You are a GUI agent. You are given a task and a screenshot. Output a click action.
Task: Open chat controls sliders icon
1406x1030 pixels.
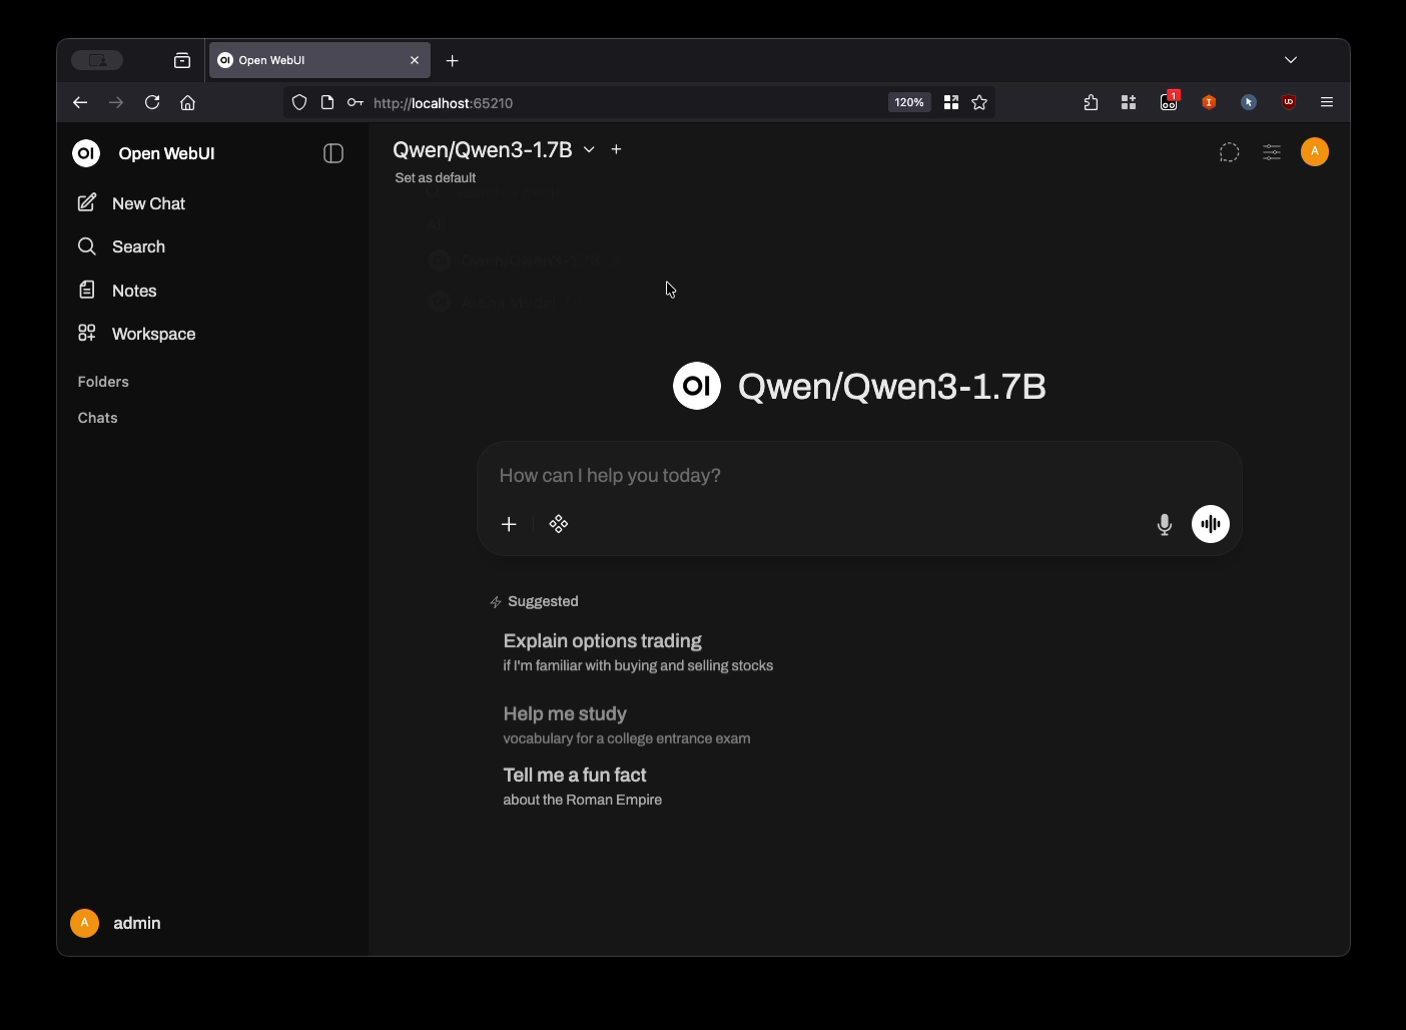[1271, 152]
